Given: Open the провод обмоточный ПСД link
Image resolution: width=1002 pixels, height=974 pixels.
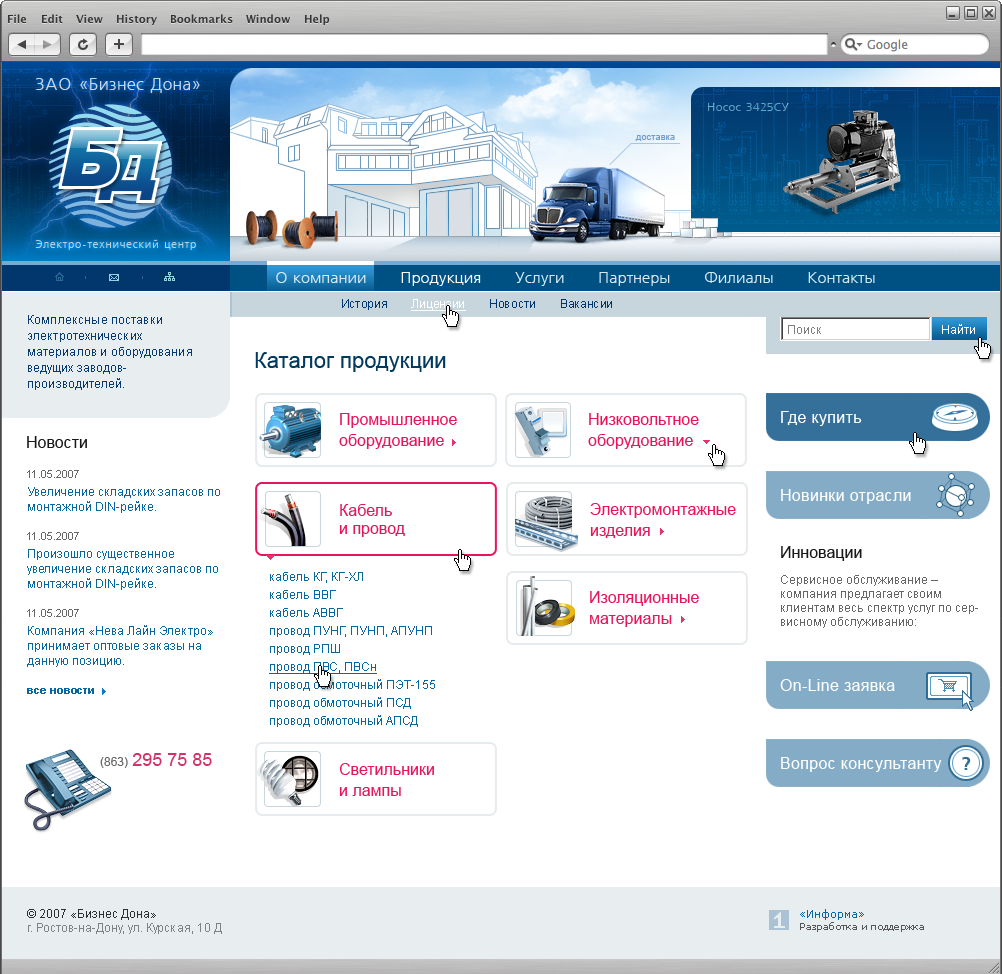Looking at the screenshot, I should click(340, 702).
